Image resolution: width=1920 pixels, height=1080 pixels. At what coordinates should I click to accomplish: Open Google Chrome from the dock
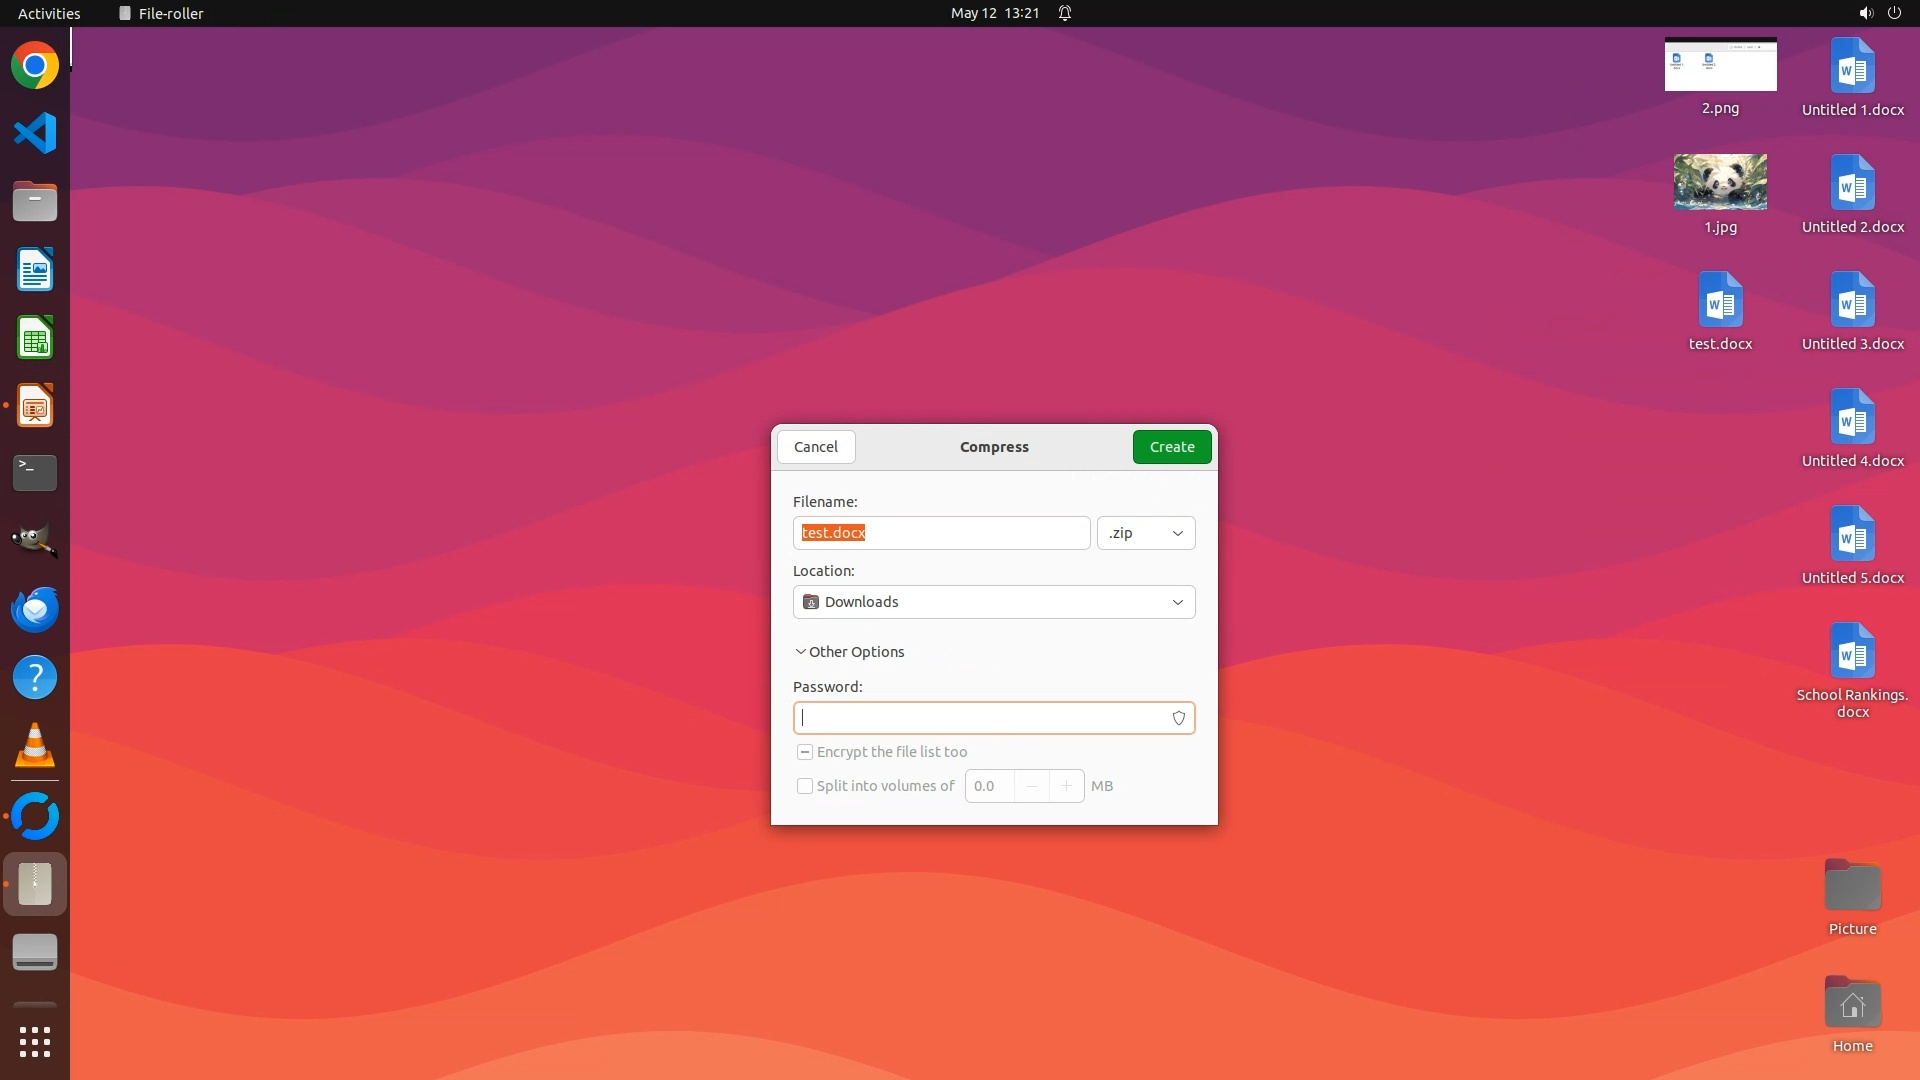pos(35,66)
